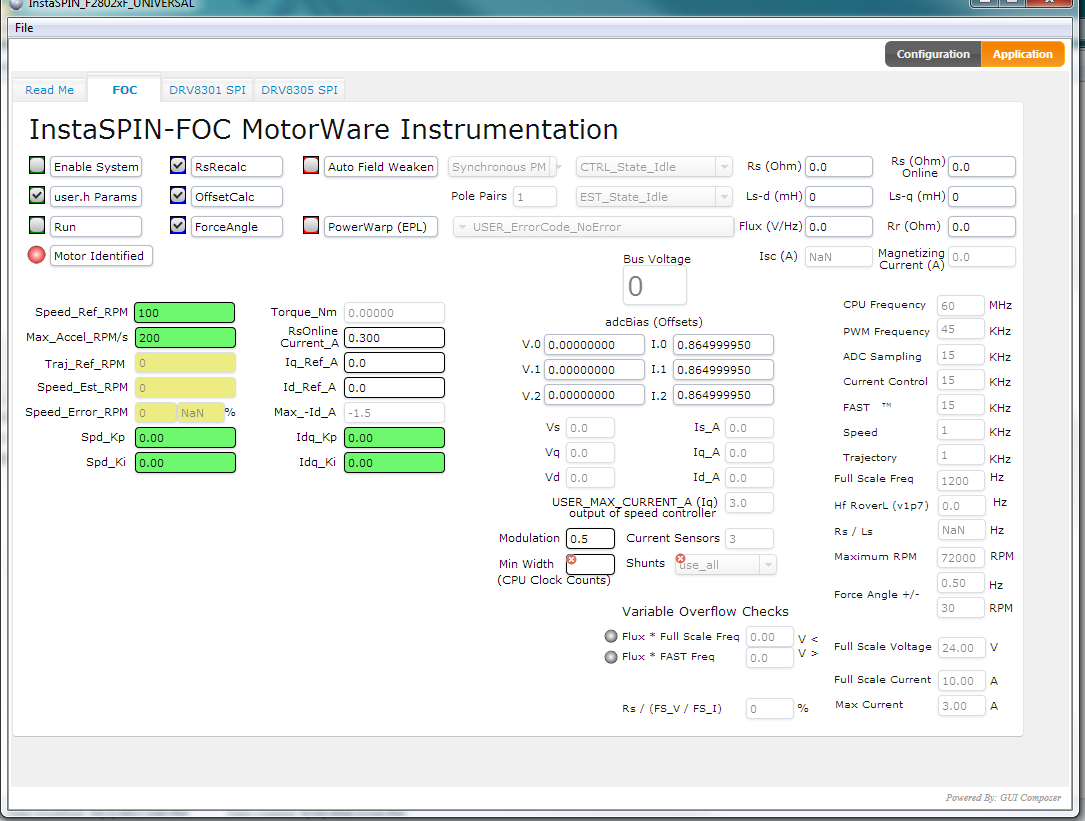Click the Shunts error icon
The image size is (1085, 821).
(x=680, y=559)
